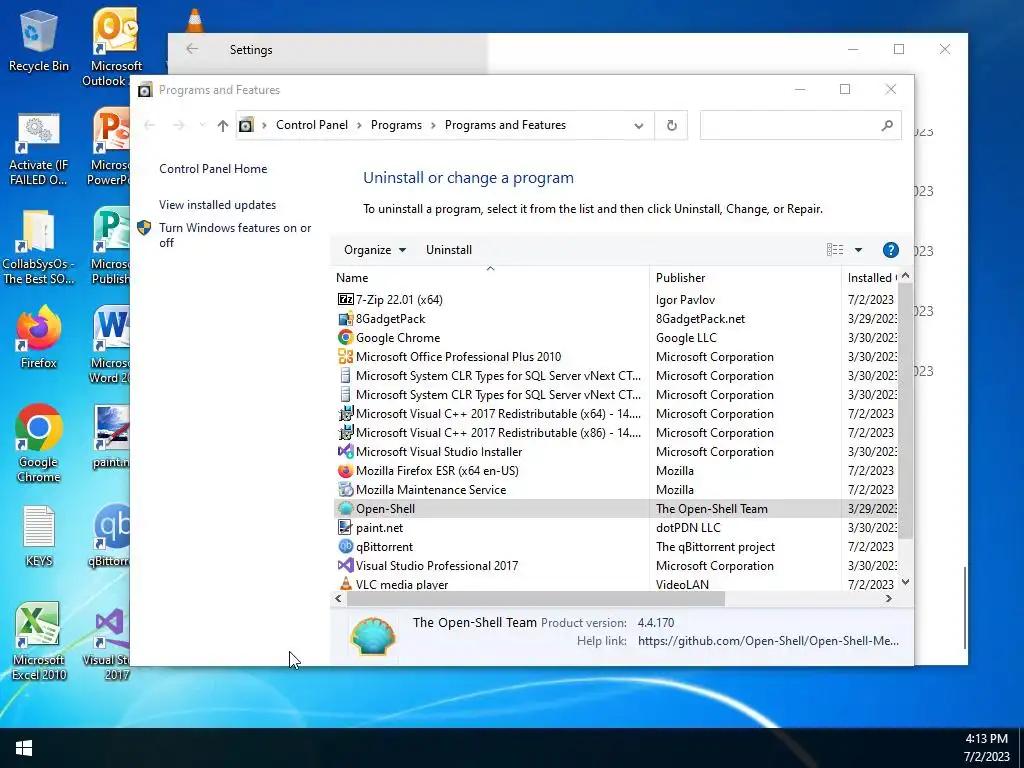Go up one level with up arrow
Viewport: 1024px width, 768px height.
pos(223,125)
